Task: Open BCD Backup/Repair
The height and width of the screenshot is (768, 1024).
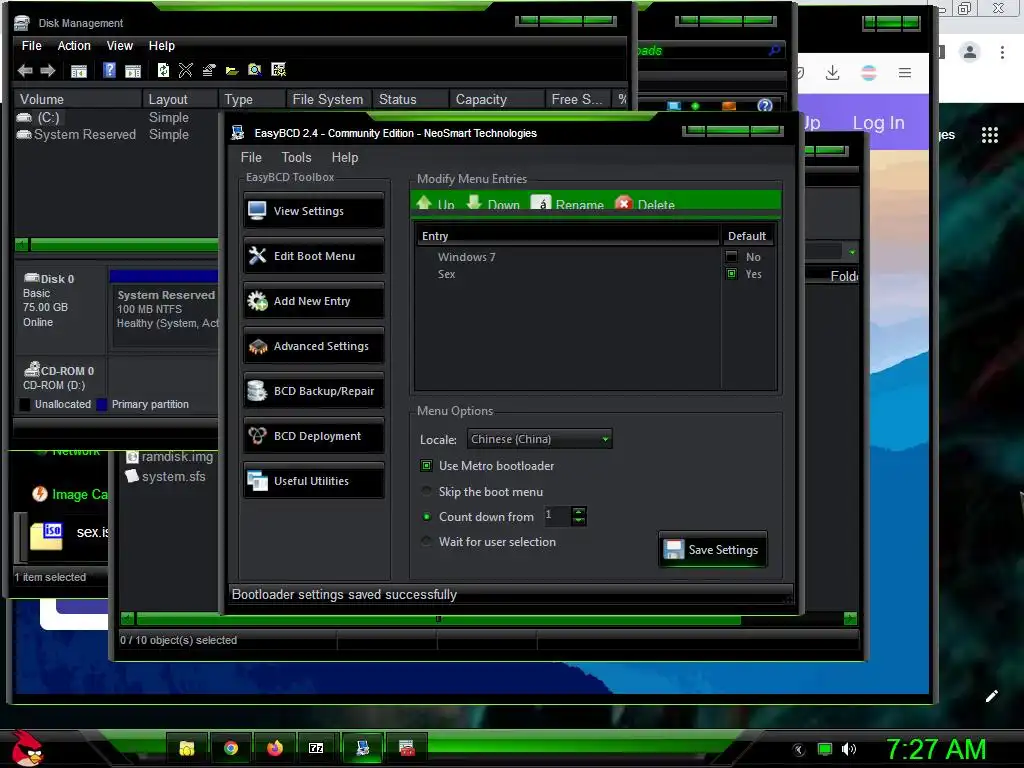Action: pyautogui.click(x=313, y=391)
